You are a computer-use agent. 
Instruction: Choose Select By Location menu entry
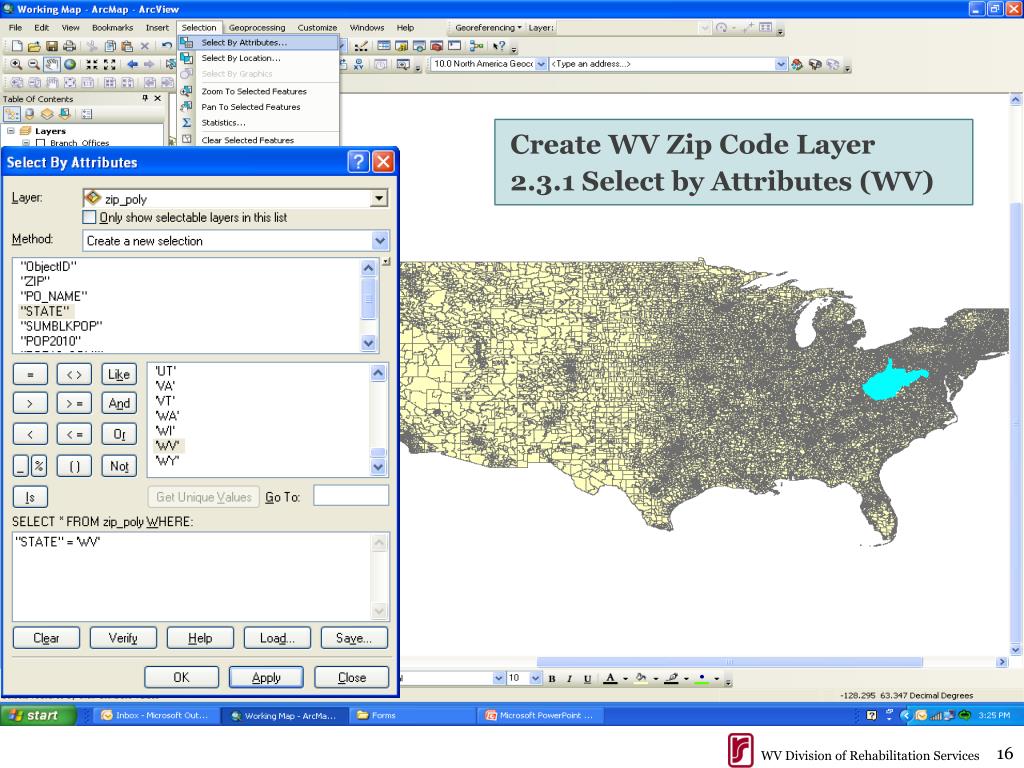click(x=241, y=58)
